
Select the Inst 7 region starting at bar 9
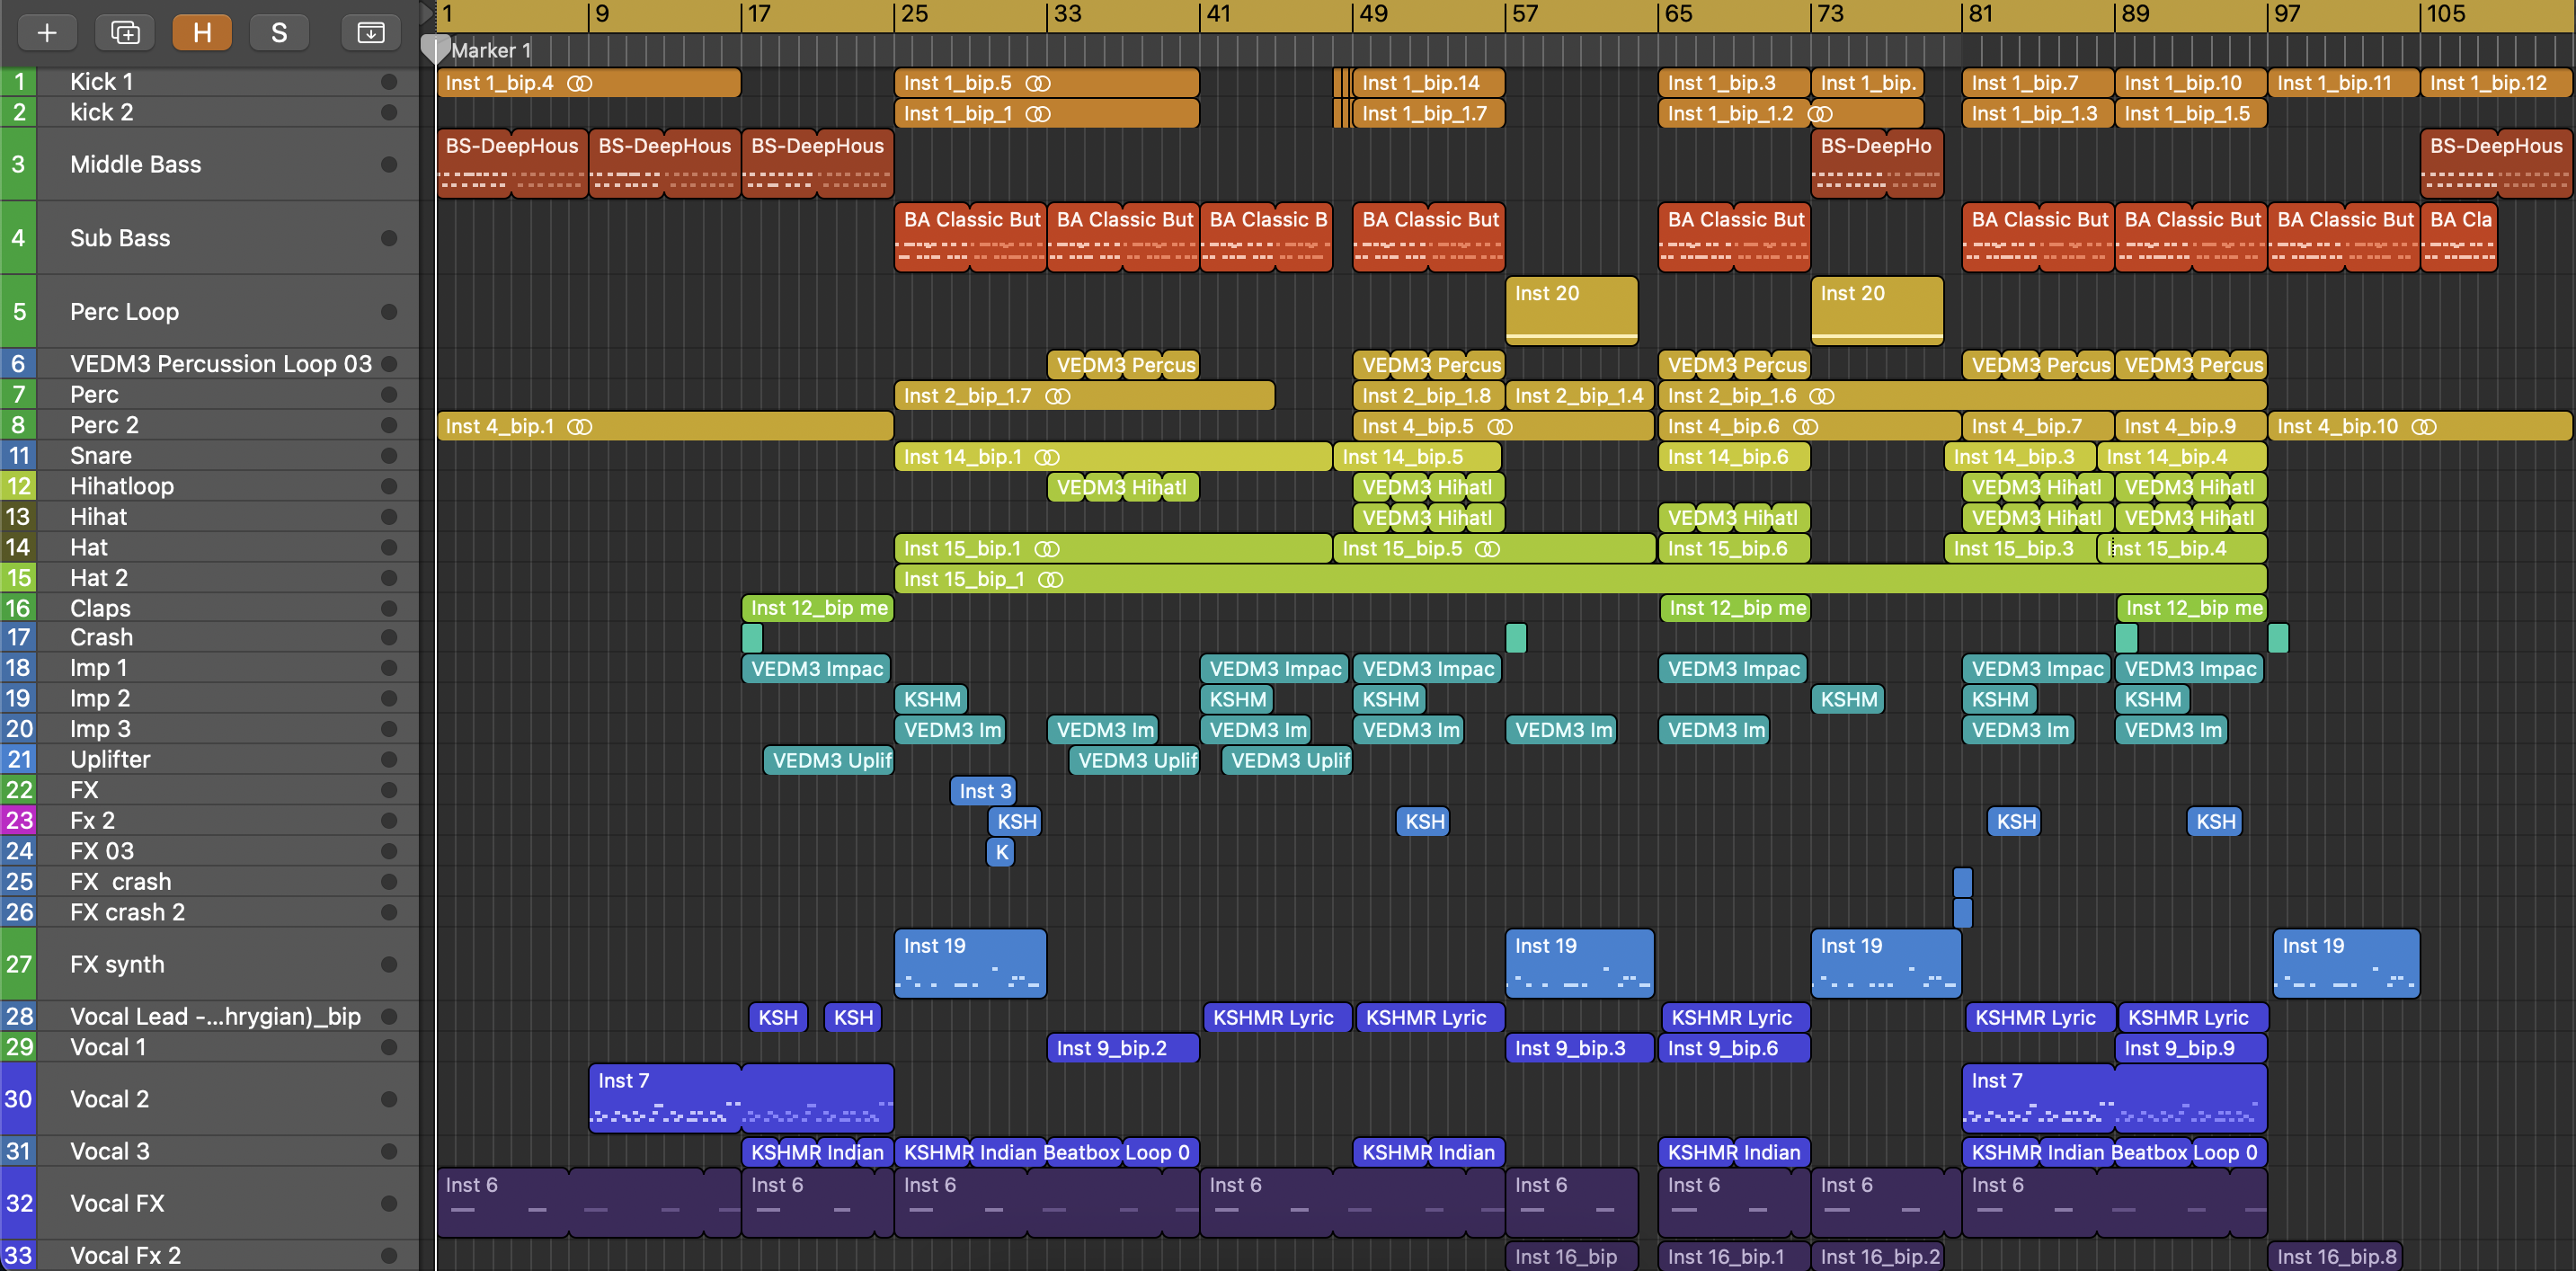(x=741, y=1099)
